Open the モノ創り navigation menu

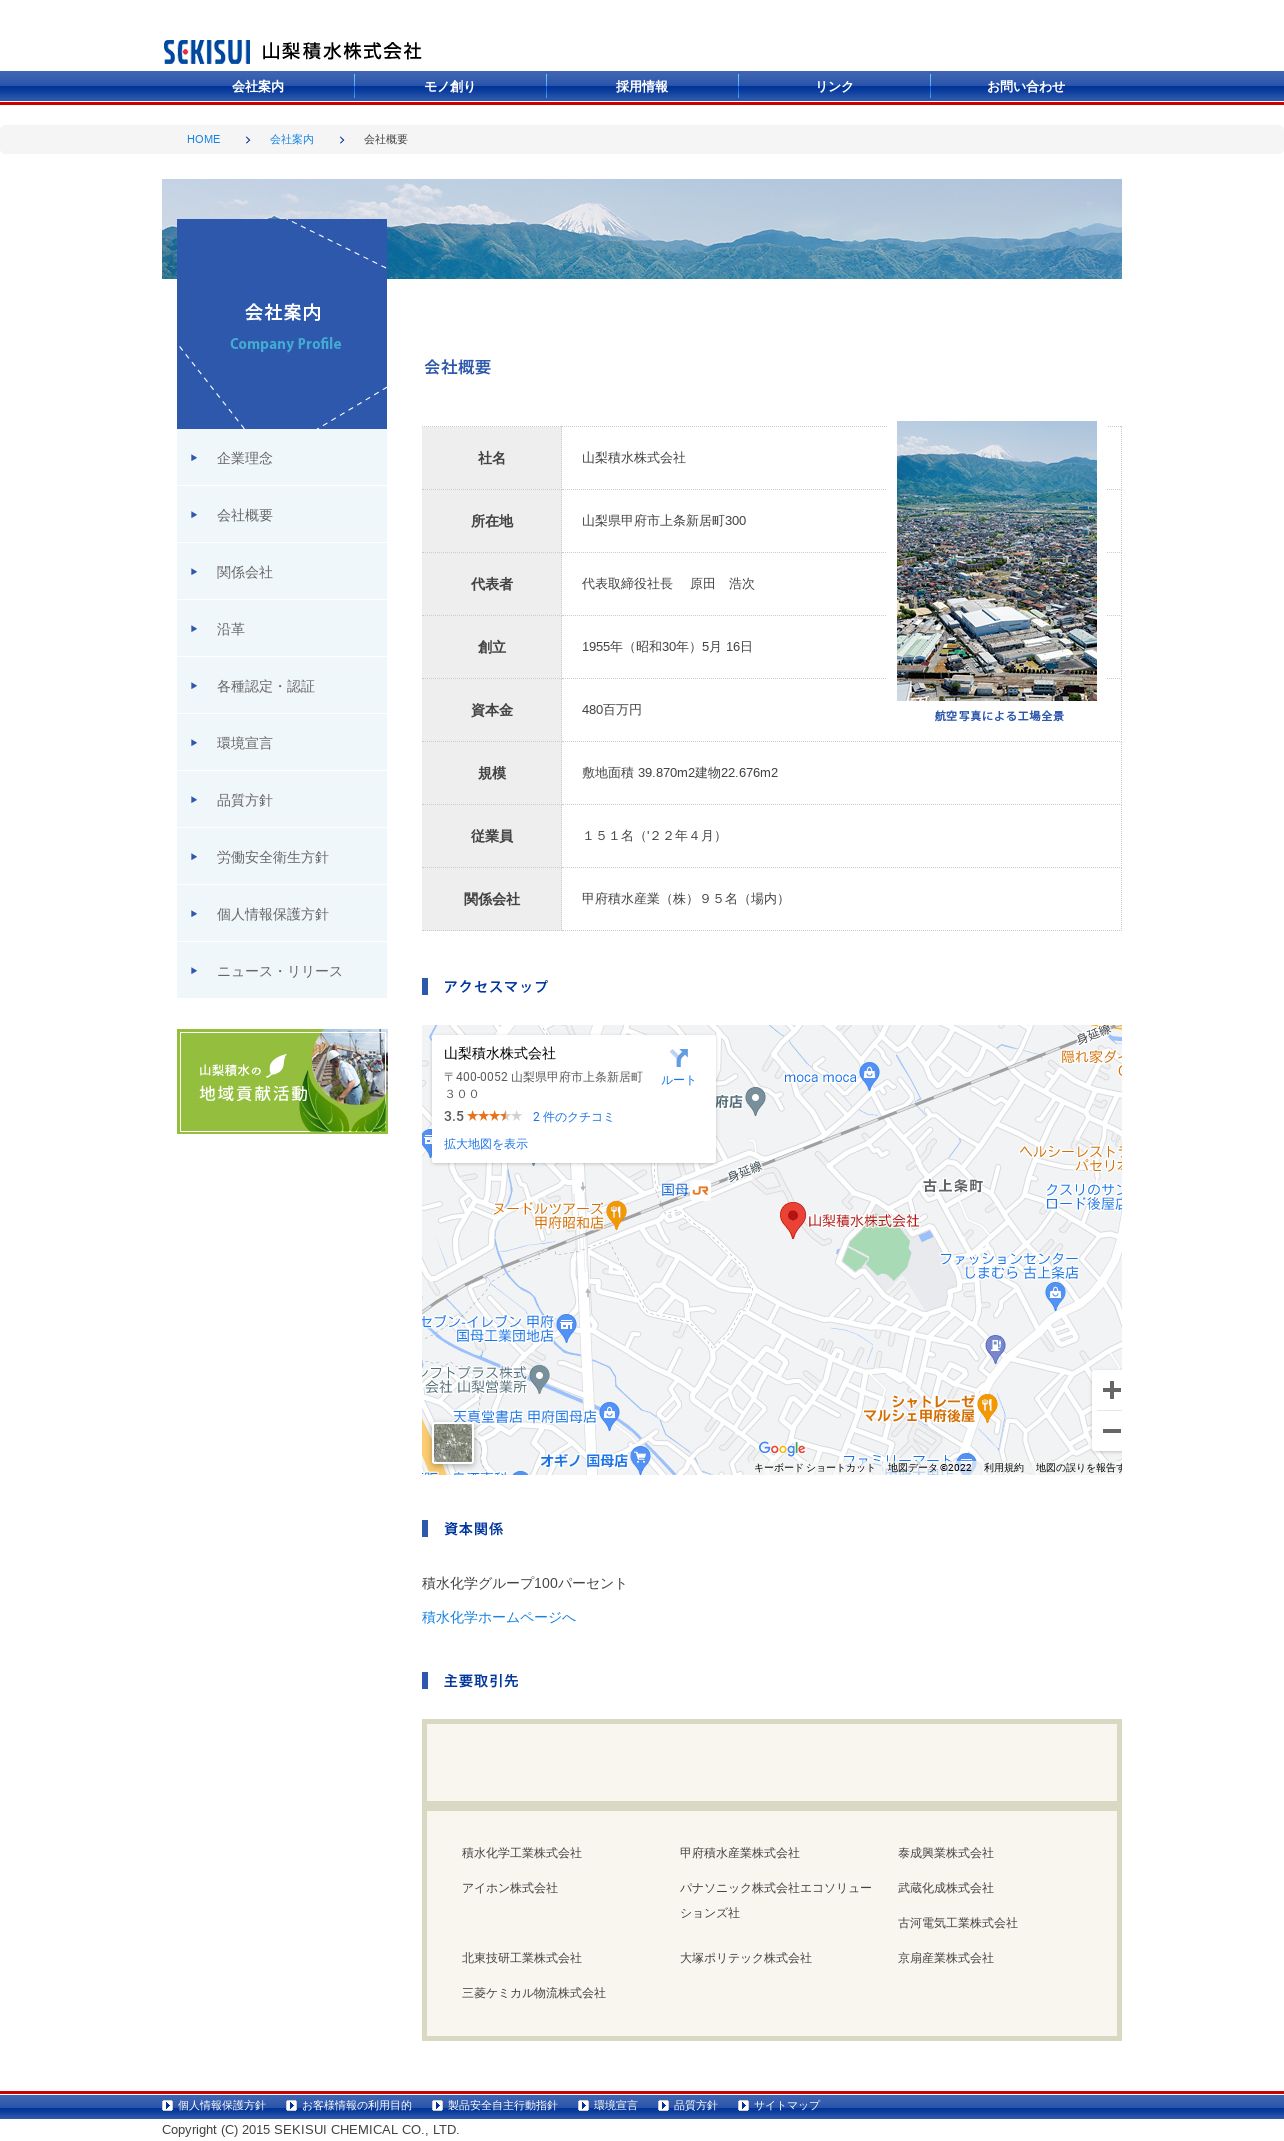click(x=450, y=87)
